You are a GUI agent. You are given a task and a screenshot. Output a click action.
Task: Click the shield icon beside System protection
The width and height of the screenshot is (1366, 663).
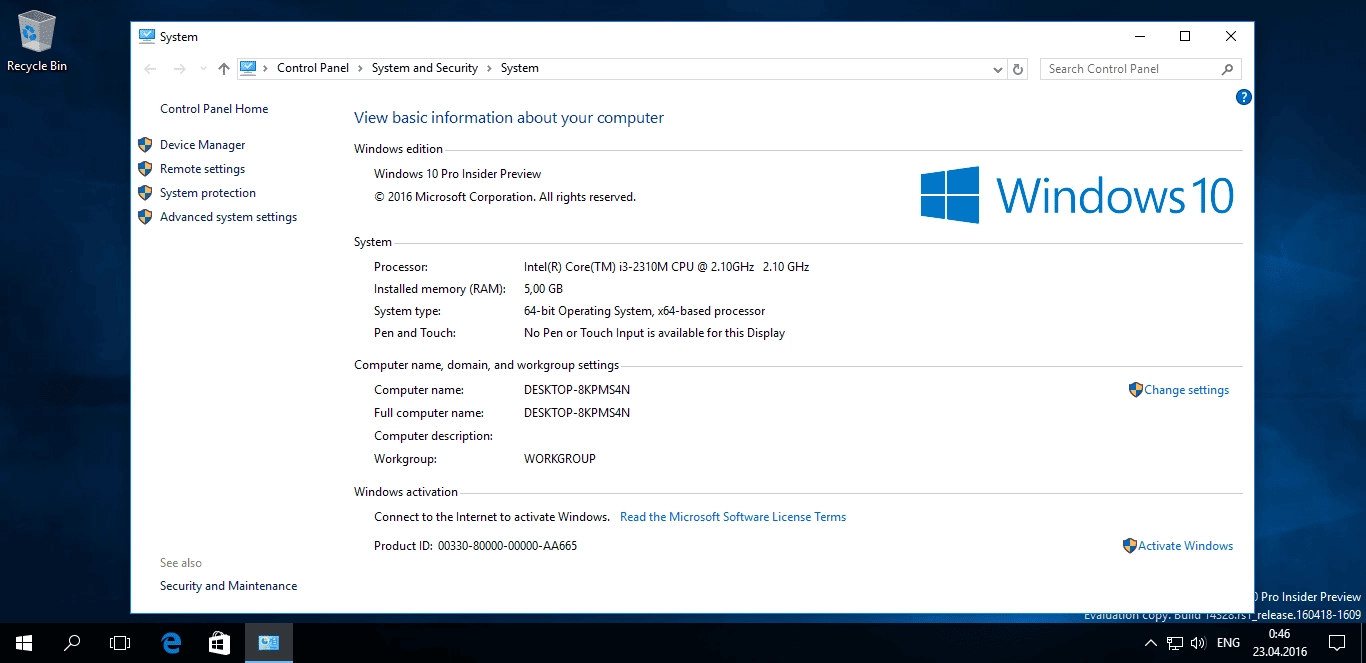coord(145,193)
